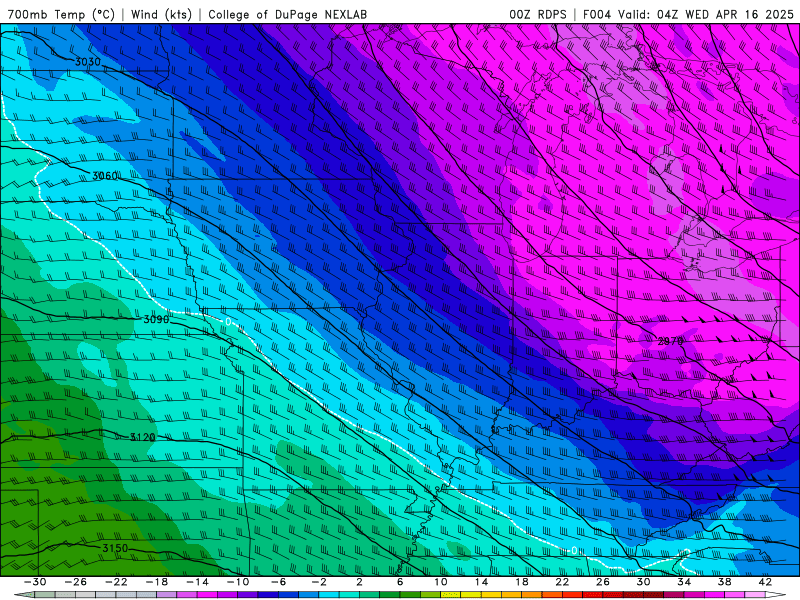
Task: Click the "00Z RDPS" model run label
Action: 537,14
